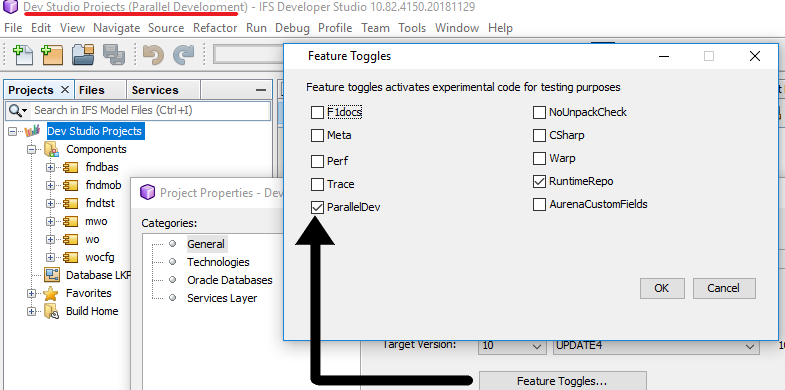Image resolution: width=785 pixels, height=390 pixels.
Task: Tick the Warp checkbox
Action: pos(539,159)
